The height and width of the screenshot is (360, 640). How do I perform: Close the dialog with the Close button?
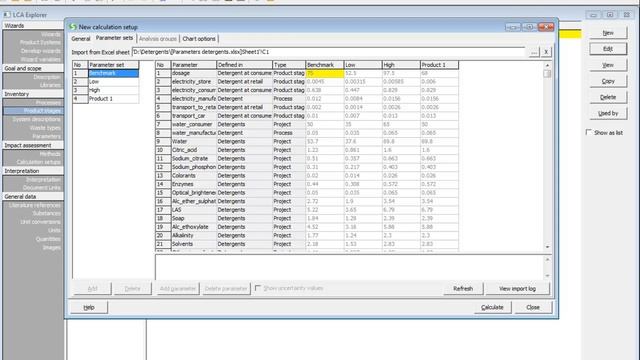click(533, 307)
